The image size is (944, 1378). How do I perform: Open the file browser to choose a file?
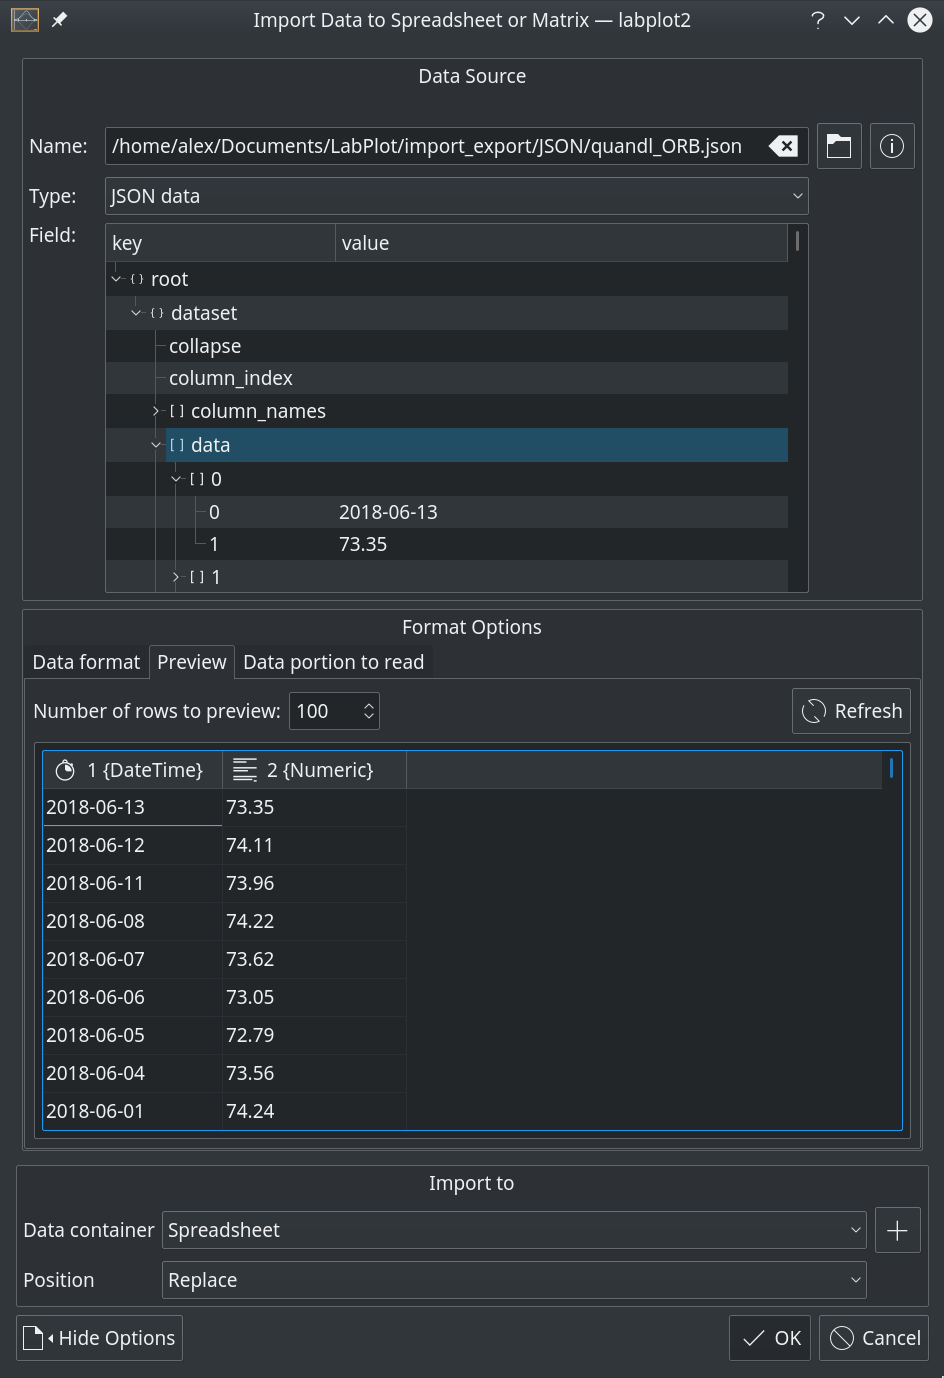(838, 146)
